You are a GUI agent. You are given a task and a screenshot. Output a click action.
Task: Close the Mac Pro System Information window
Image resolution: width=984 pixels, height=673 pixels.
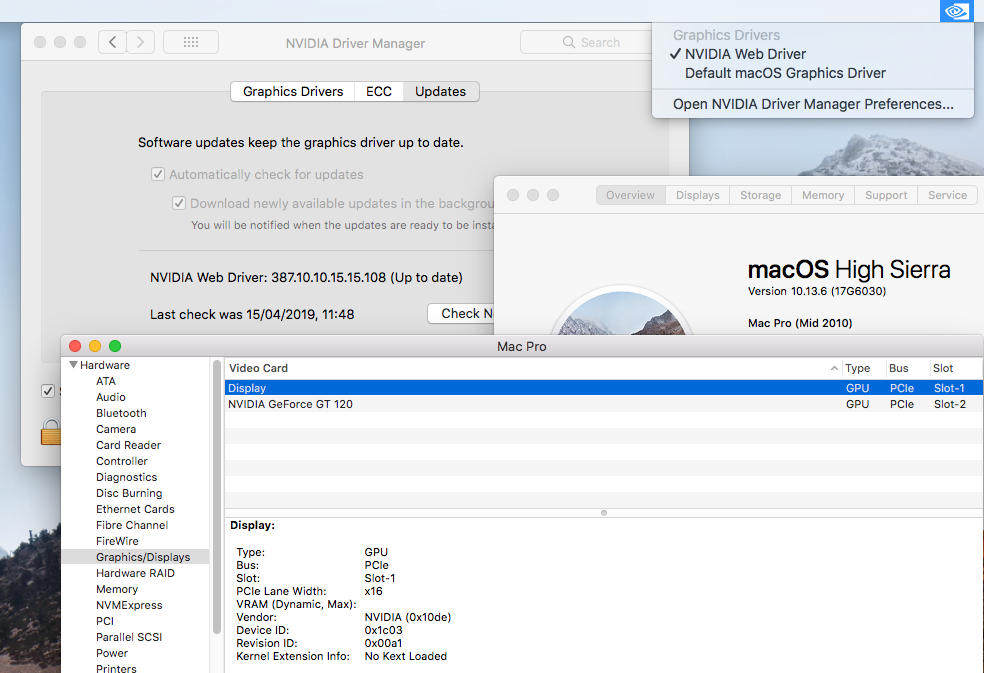pos(75,346)
